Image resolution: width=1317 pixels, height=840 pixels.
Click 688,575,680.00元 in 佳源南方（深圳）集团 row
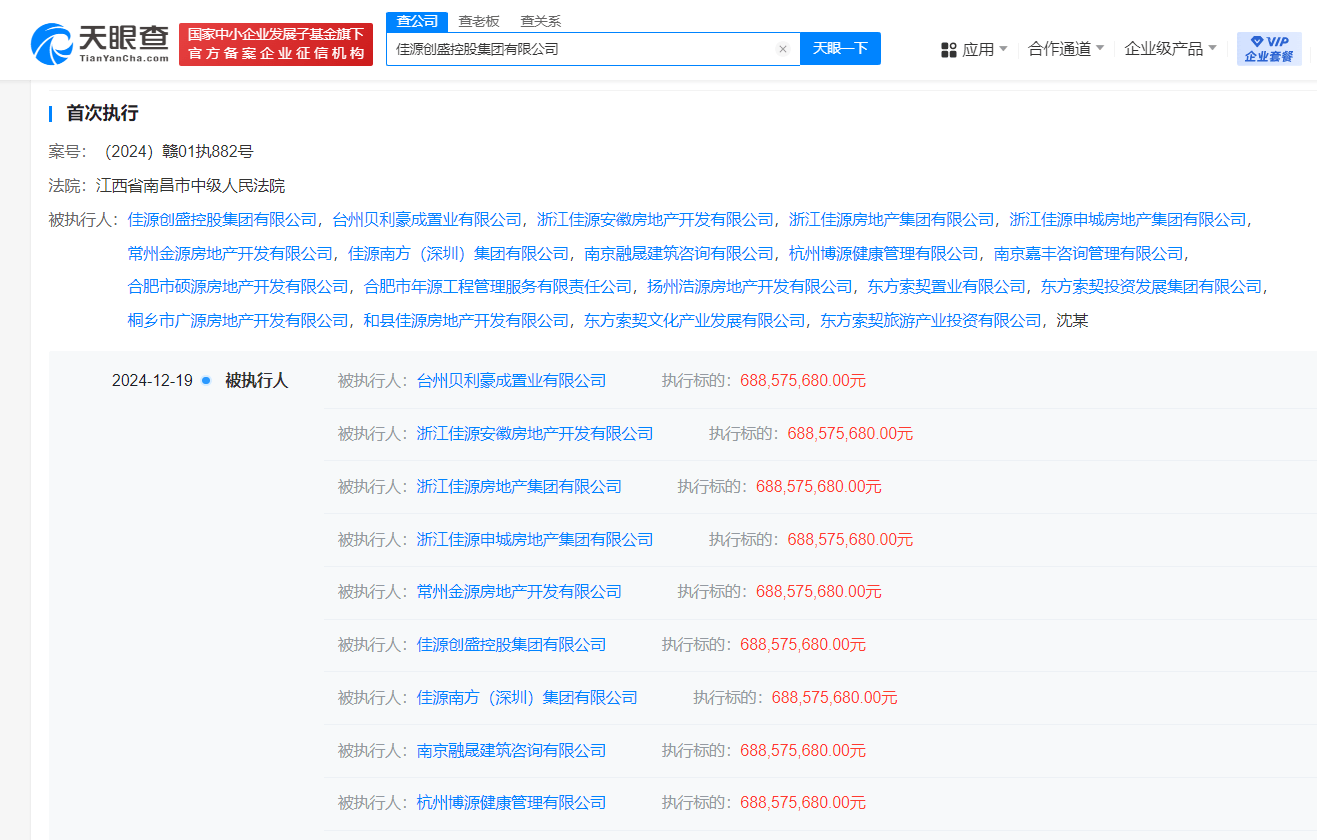click(835, 697)
